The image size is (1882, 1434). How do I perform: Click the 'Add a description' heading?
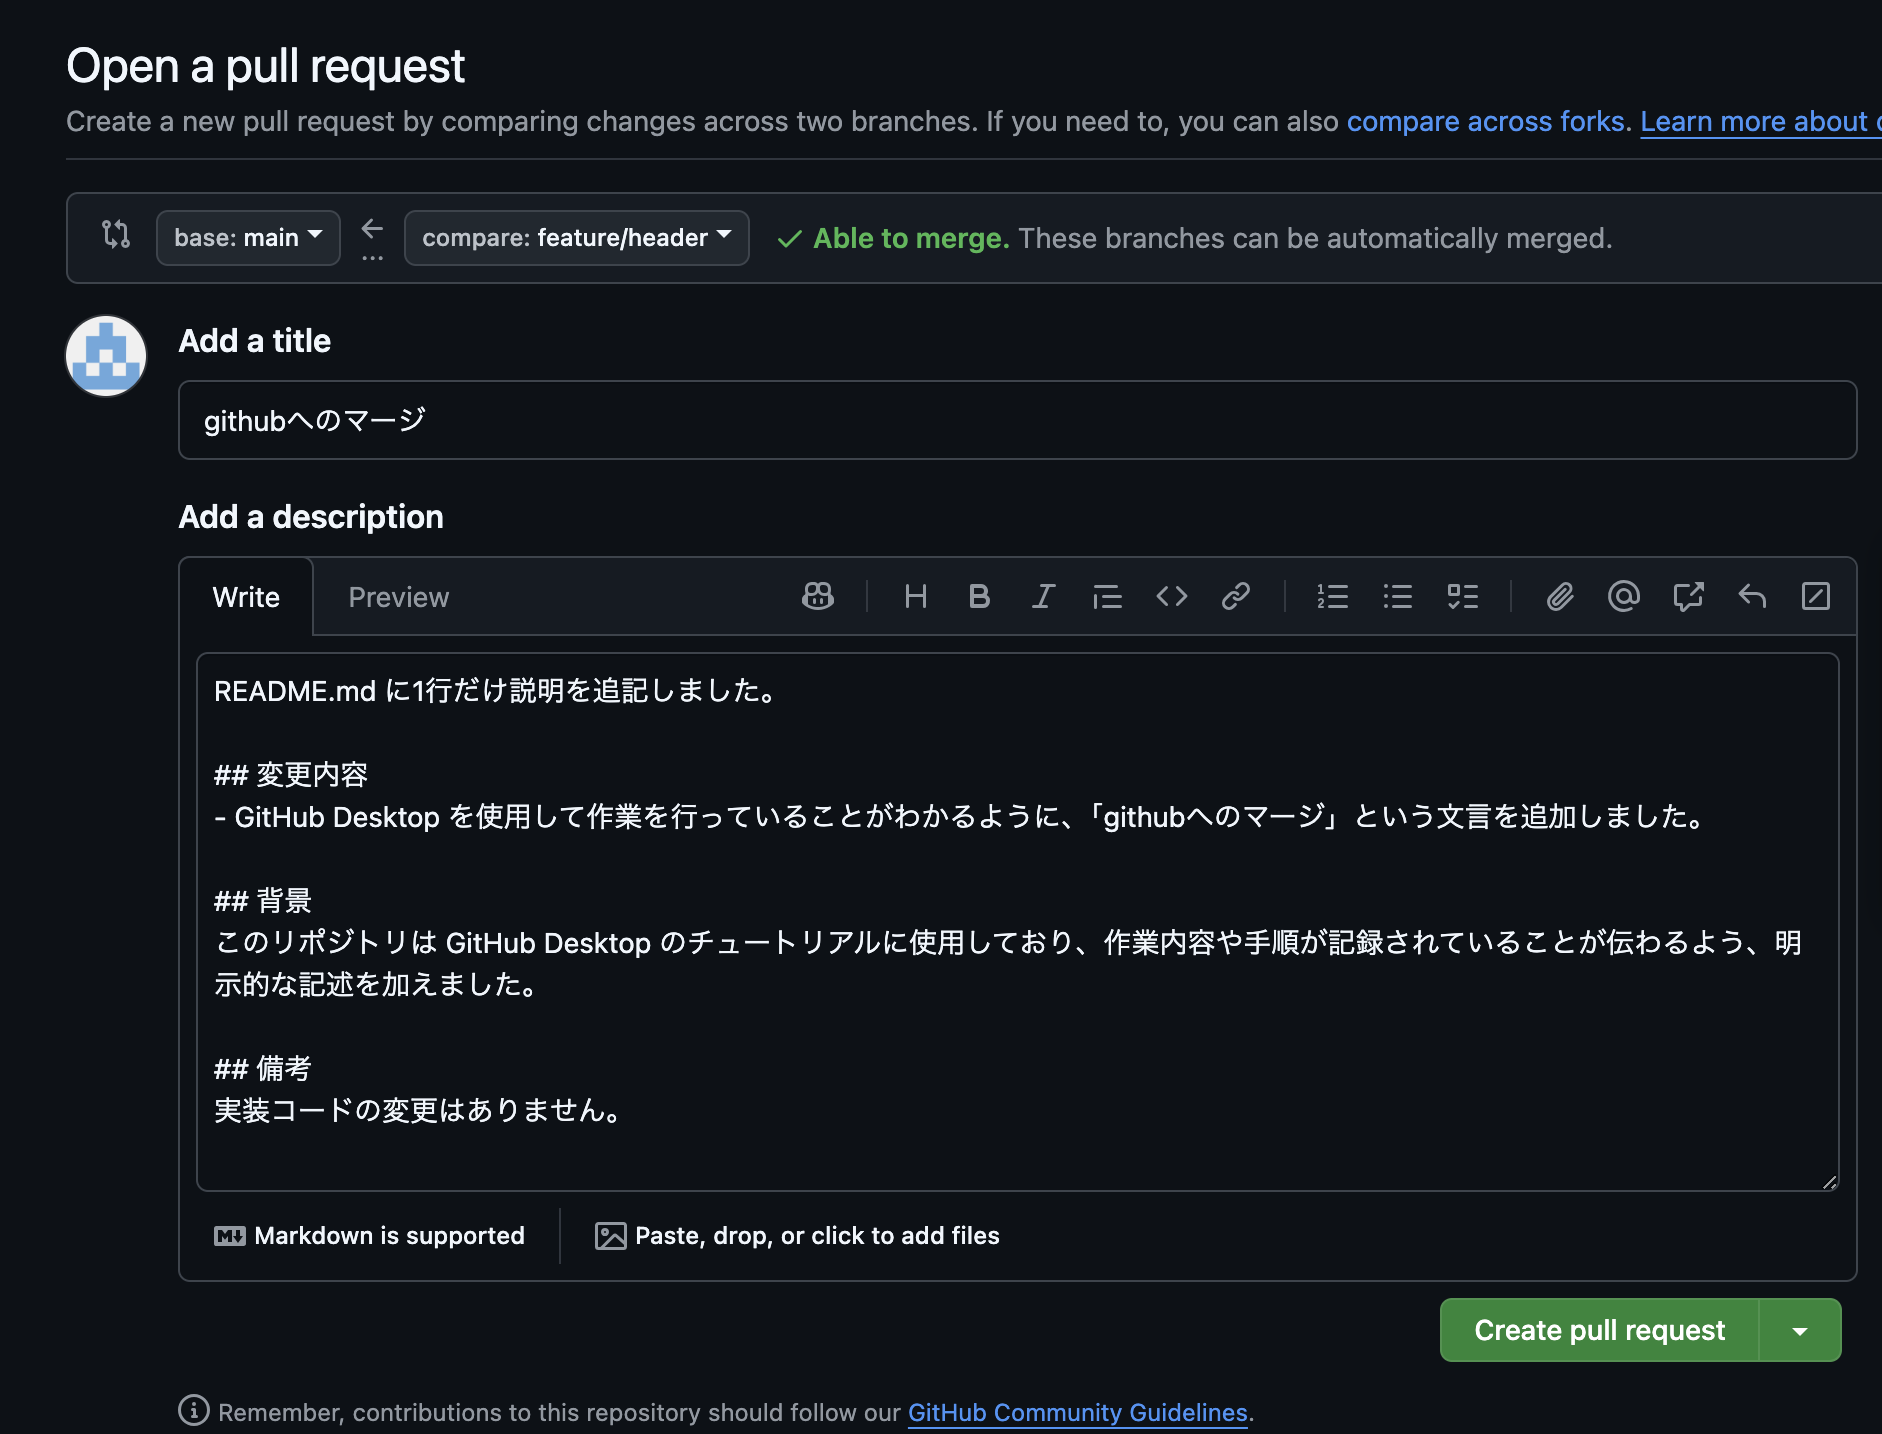pos(311,517)
